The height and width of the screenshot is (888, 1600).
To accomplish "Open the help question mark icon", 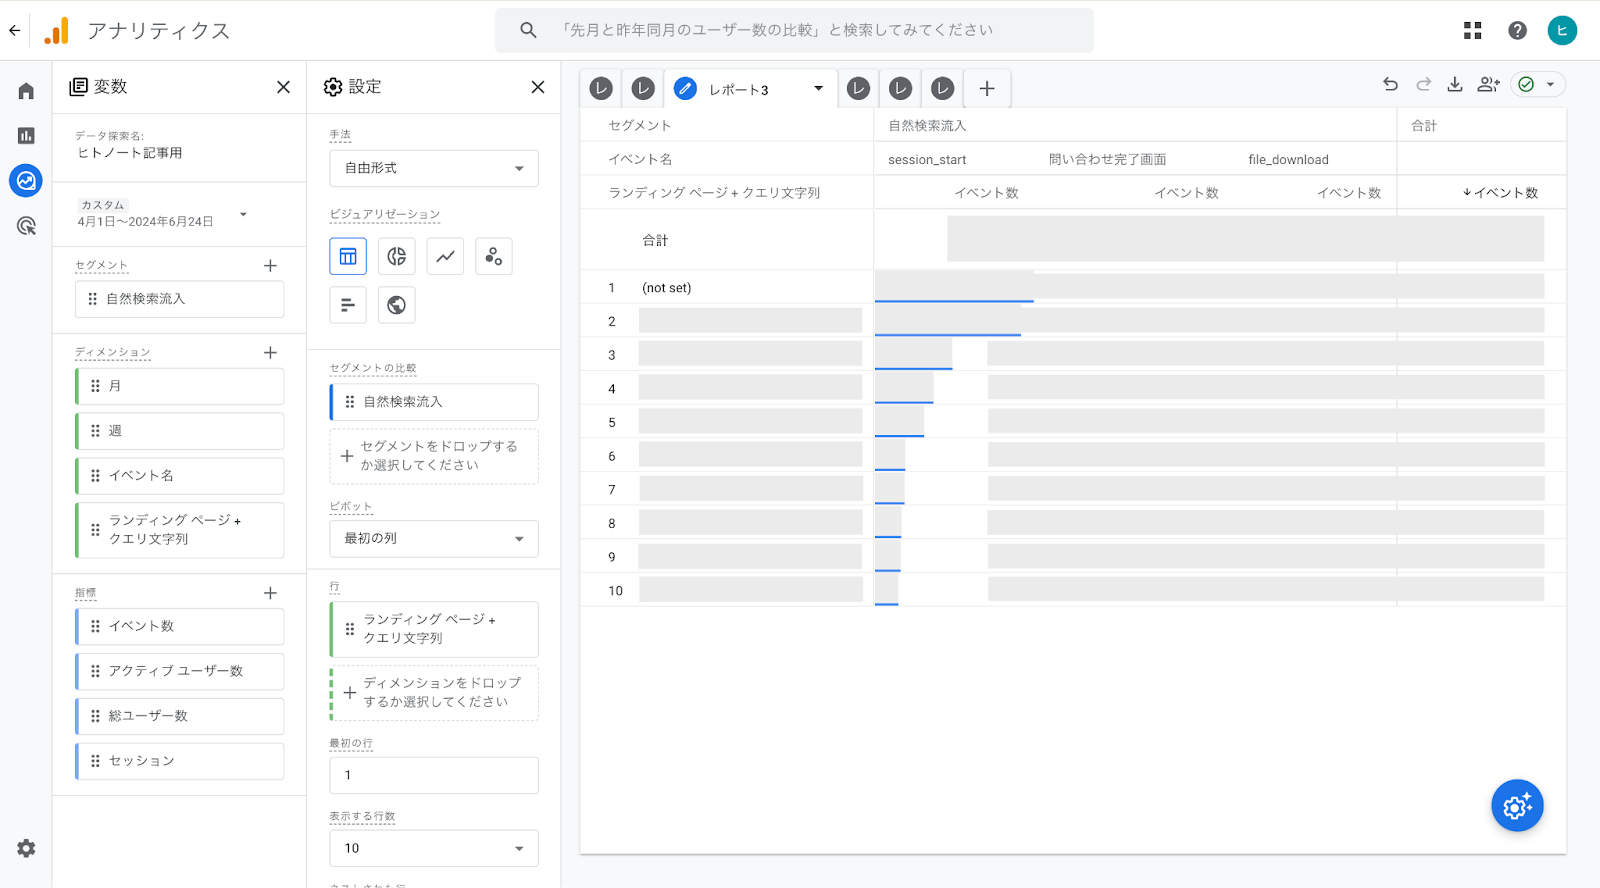I will coord(1517,30).
